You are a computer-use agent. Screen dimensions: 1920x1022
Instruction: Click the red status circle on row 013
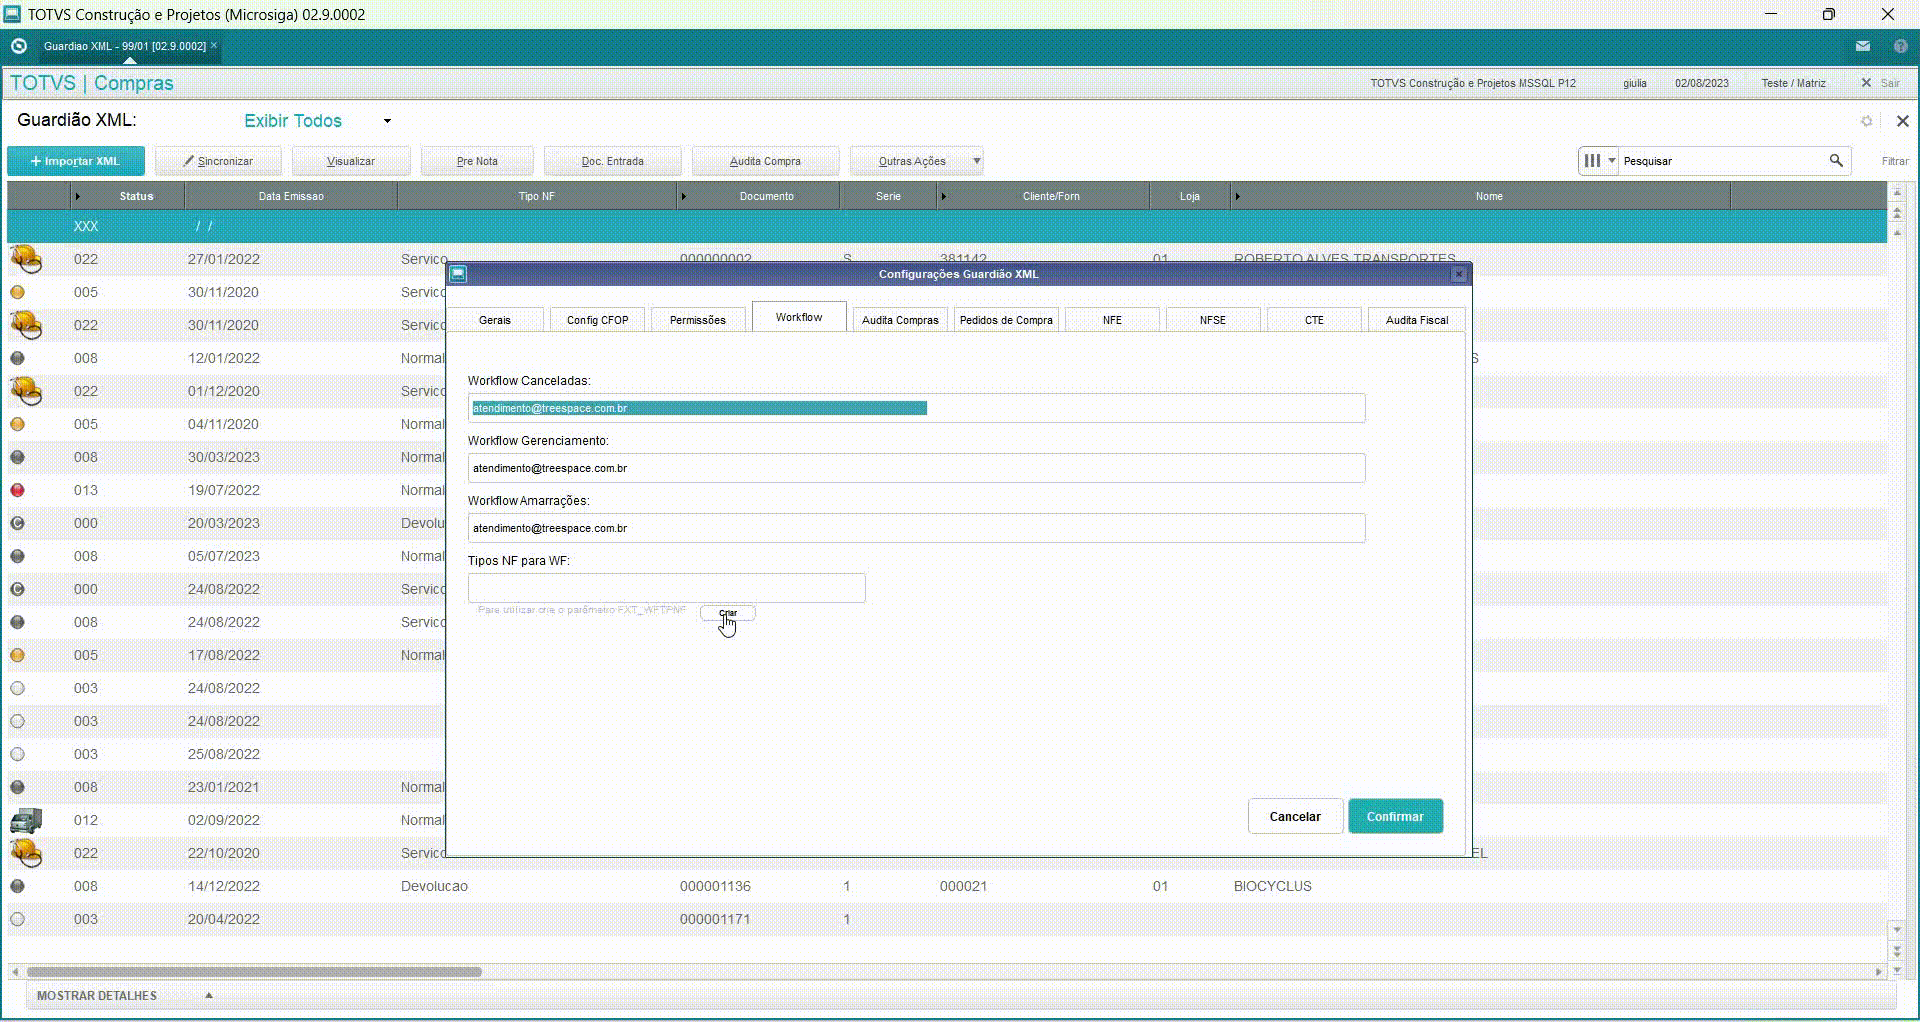click(x=17, y=490)
